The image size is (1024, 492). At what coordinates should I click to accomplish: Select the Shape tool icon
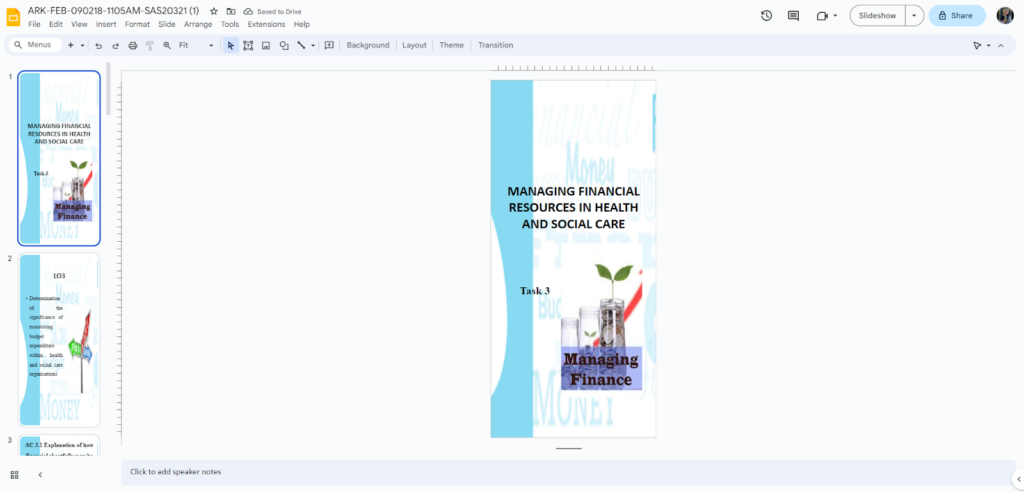pyautogui.click(x=284, y=45)
